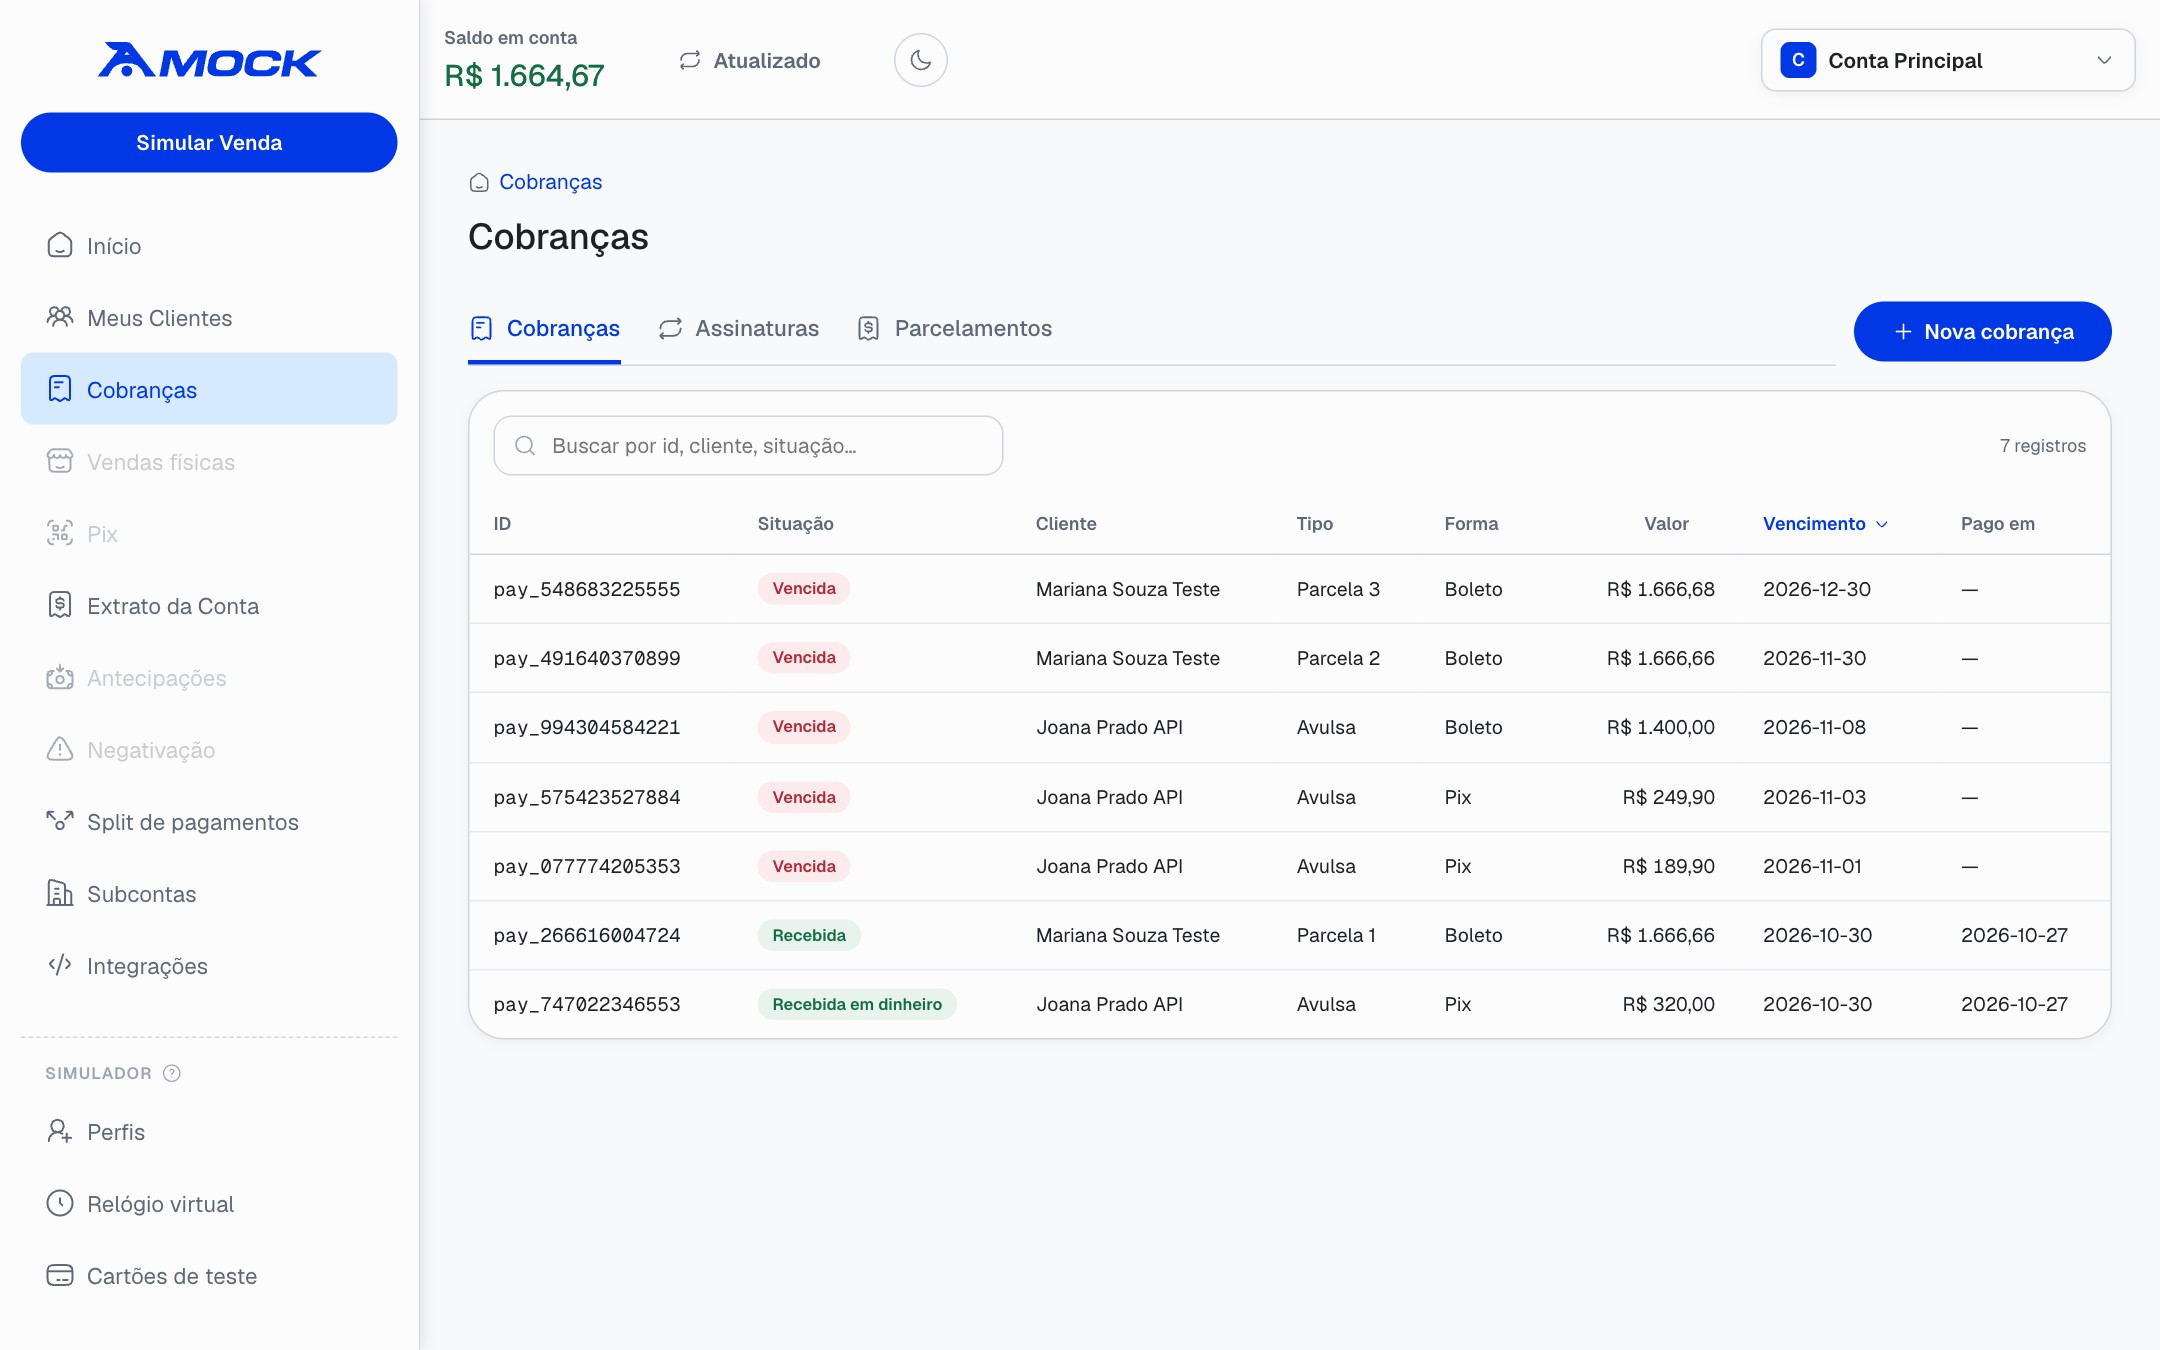Open Split de pagamentos in sidebar
The width and height of the screenshot is (2160, 1350).
209,822
